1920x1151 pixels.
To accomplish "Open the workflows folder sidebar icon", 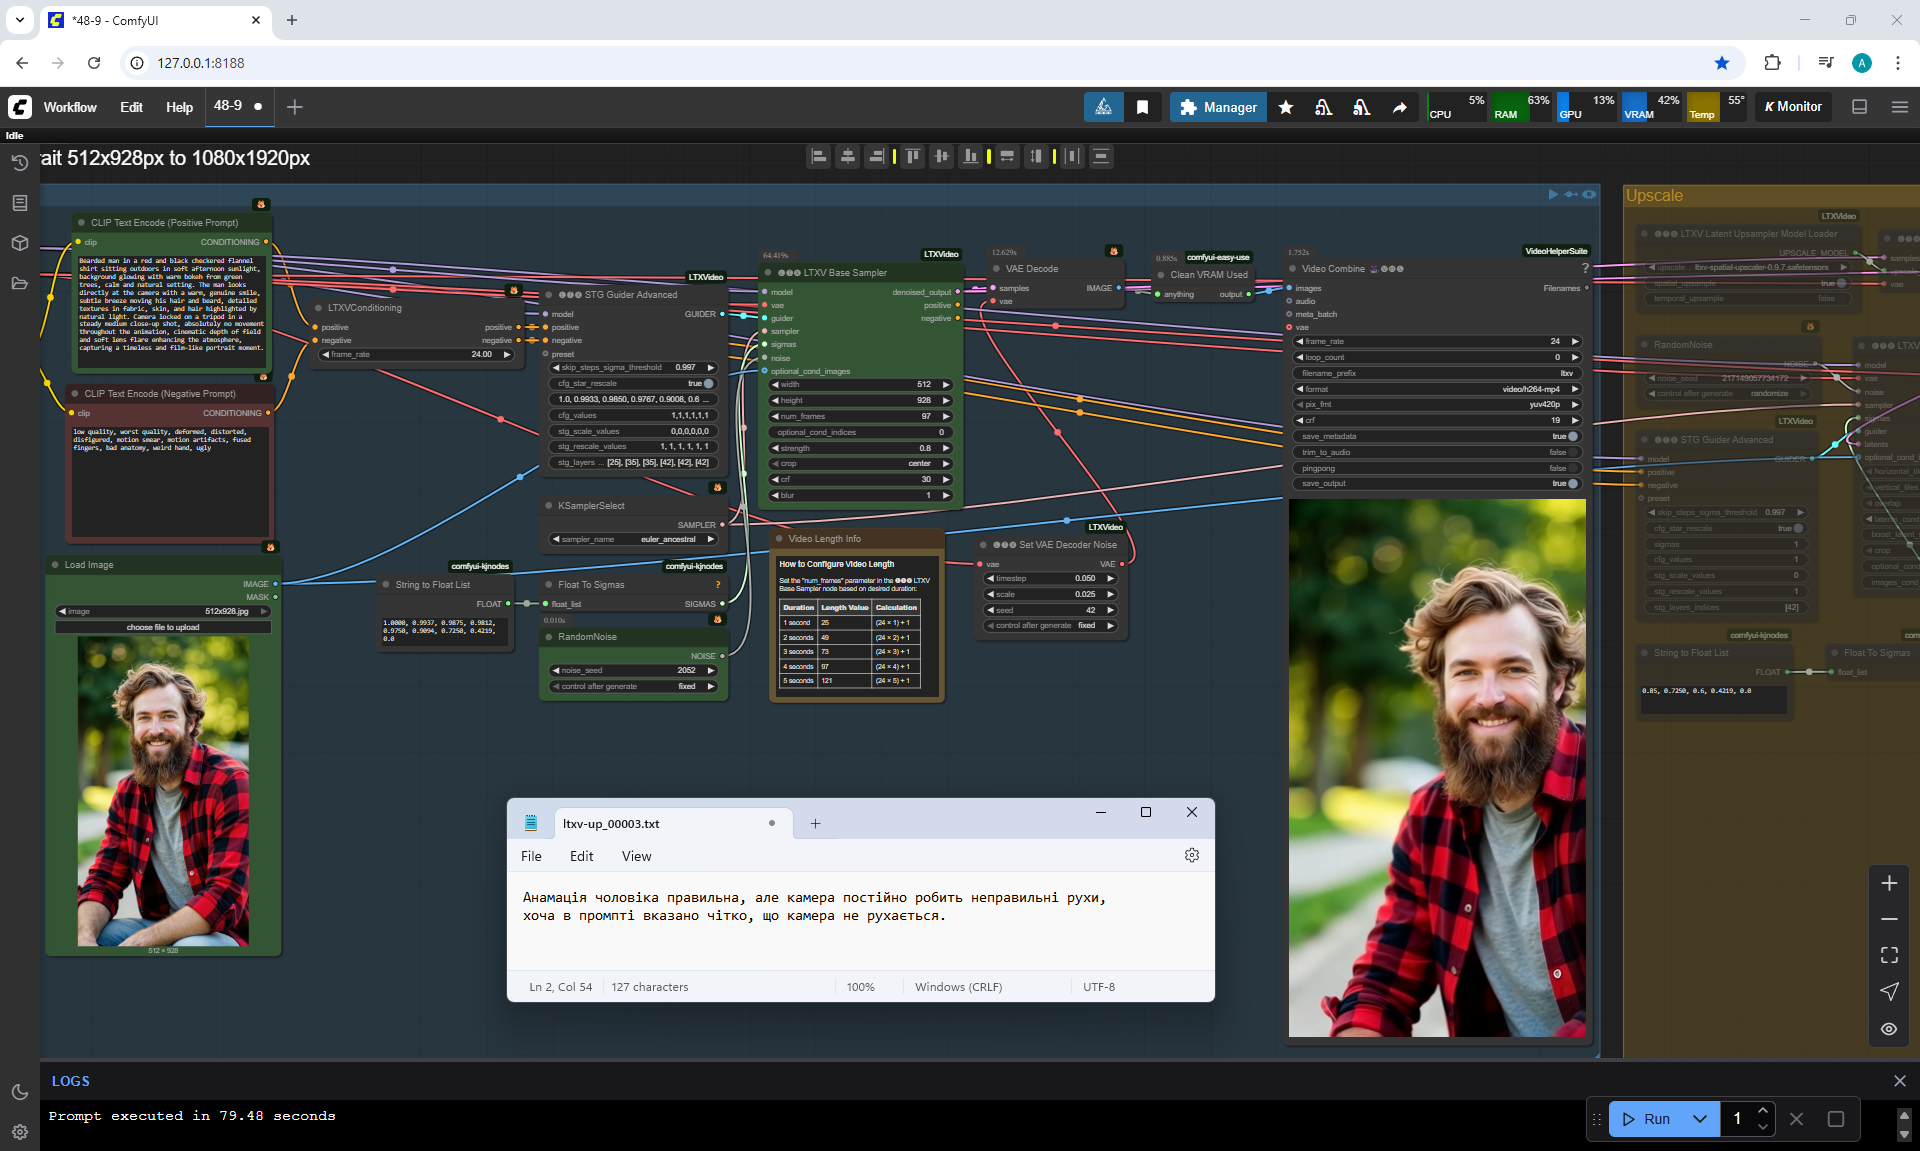I will (x=19, y=283).
